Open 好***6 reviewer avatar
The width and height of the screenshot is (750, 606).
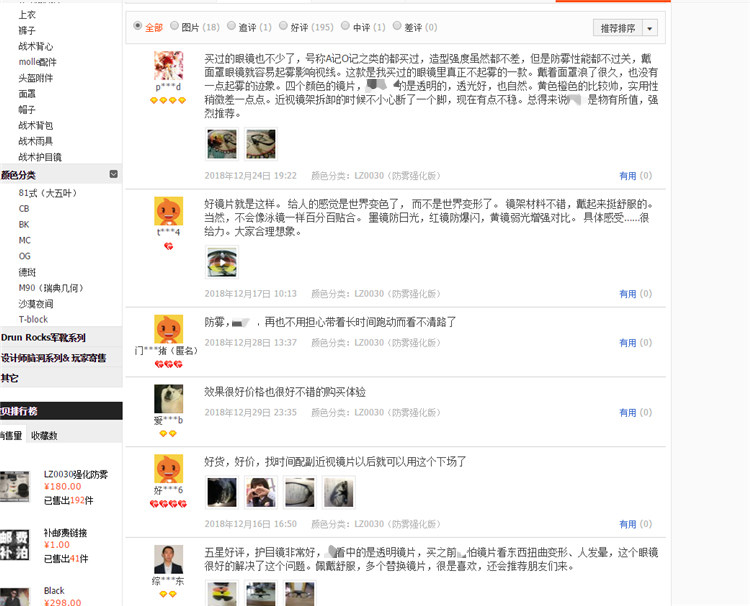pos(168,469)
